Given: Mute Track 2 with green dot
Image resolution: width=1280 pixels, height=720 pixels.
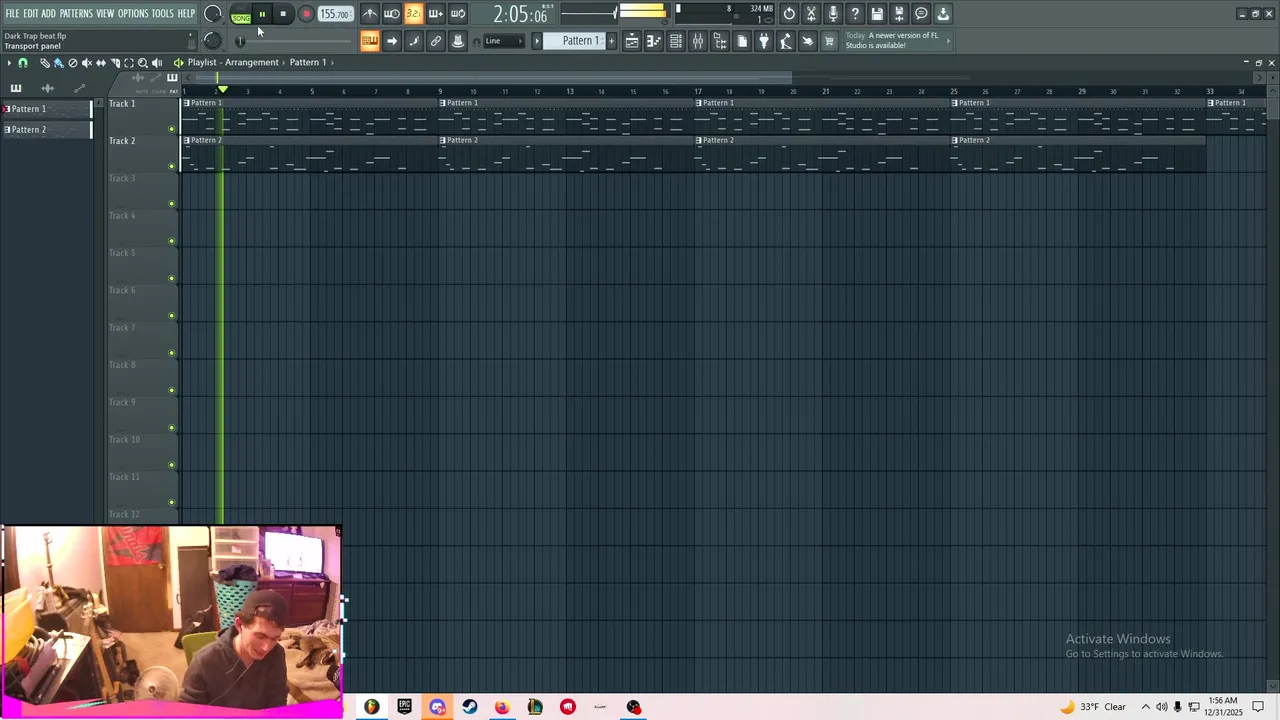Looking at the screenshot, I should click(x=172, y=166).
